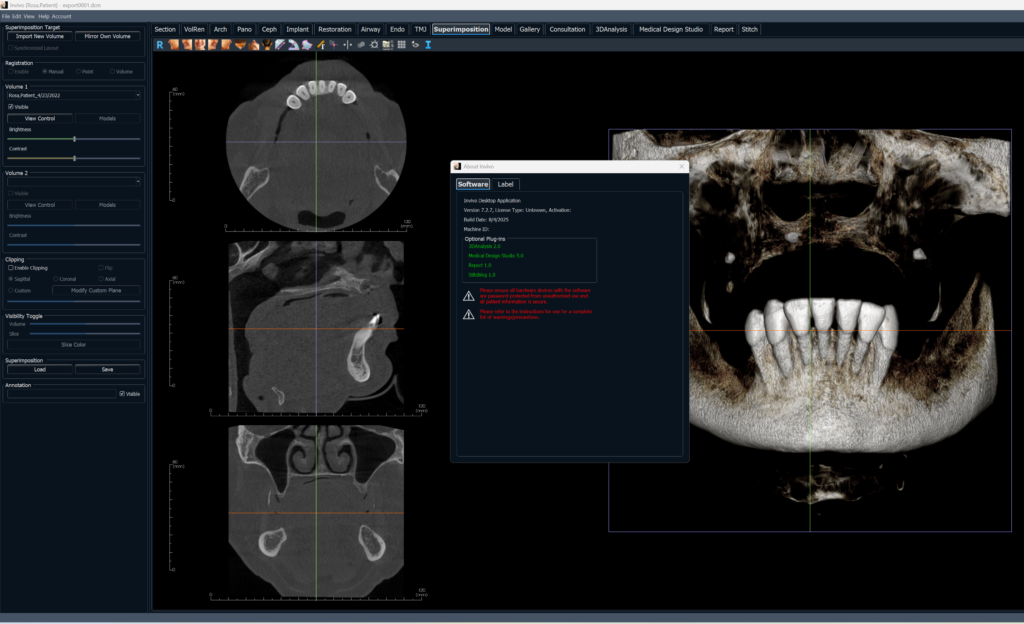Switch to the Ceph tab

269,29
